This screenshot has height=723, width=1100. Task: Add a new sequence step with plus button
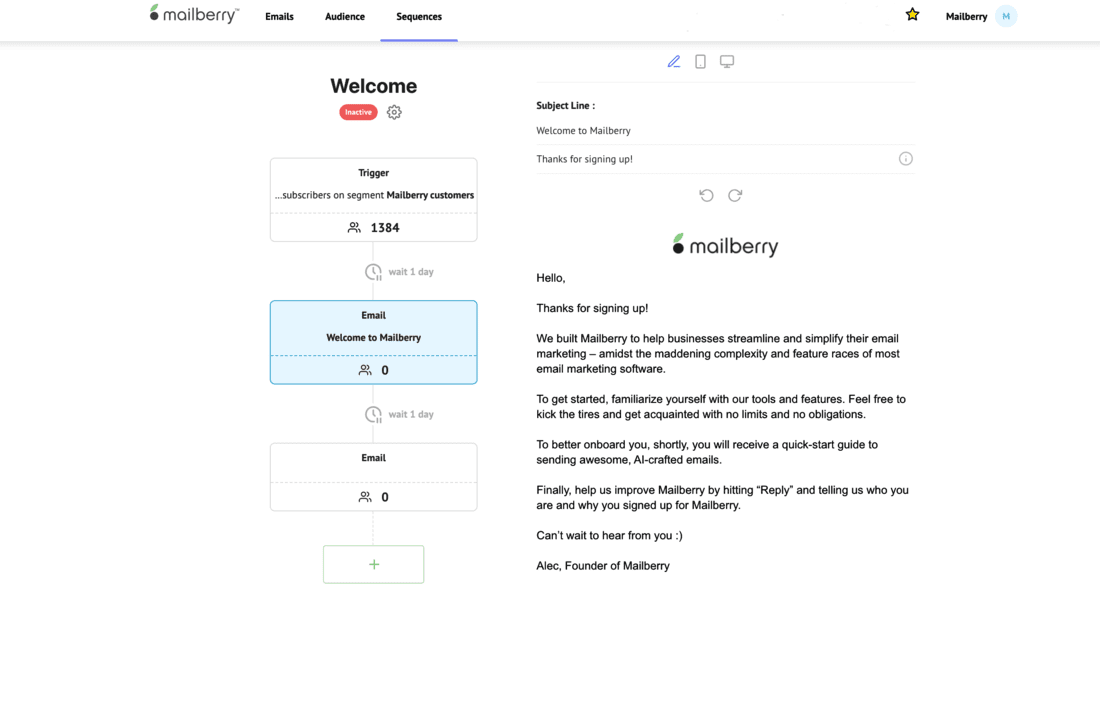(373, 564)
